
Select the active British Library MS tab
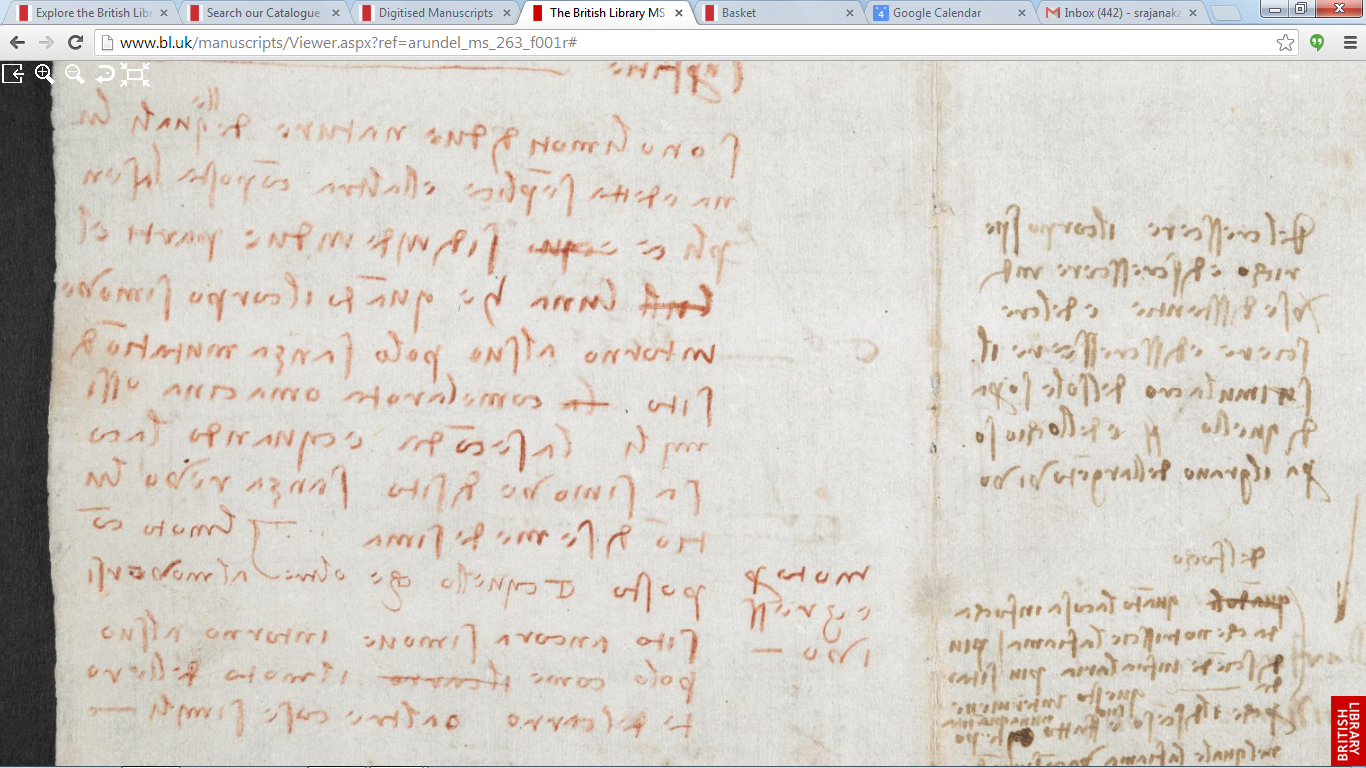click(608, 13)
